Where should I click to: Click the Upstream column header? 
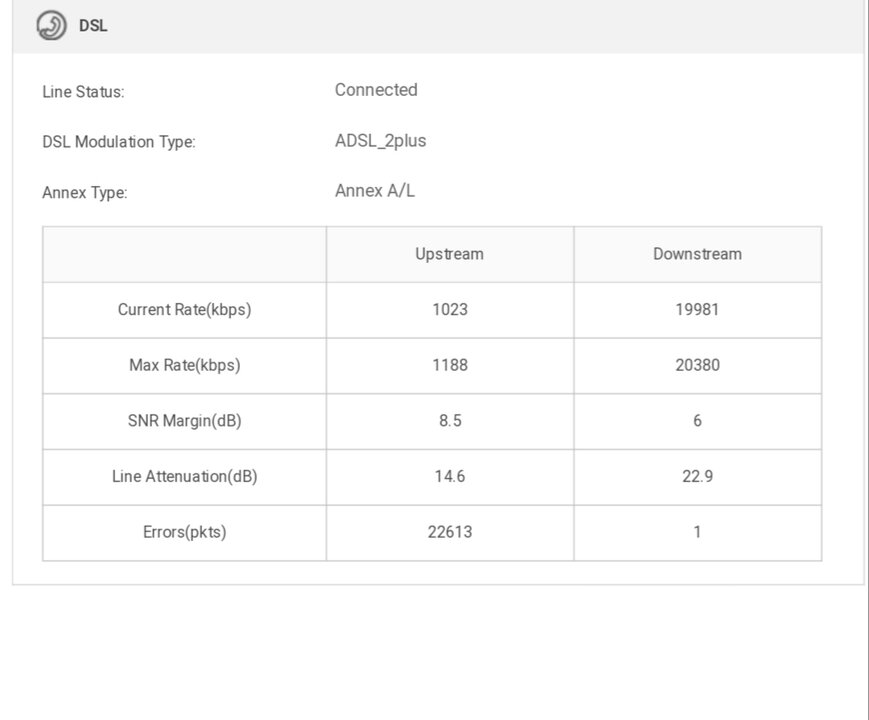coord(449,254)
